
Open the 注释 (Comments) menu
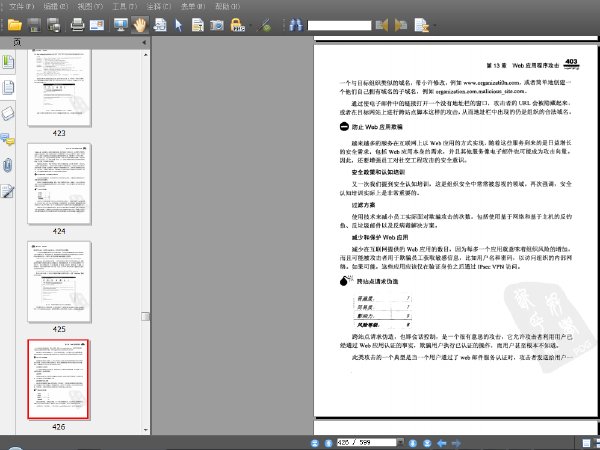click(x=159, y=6)
